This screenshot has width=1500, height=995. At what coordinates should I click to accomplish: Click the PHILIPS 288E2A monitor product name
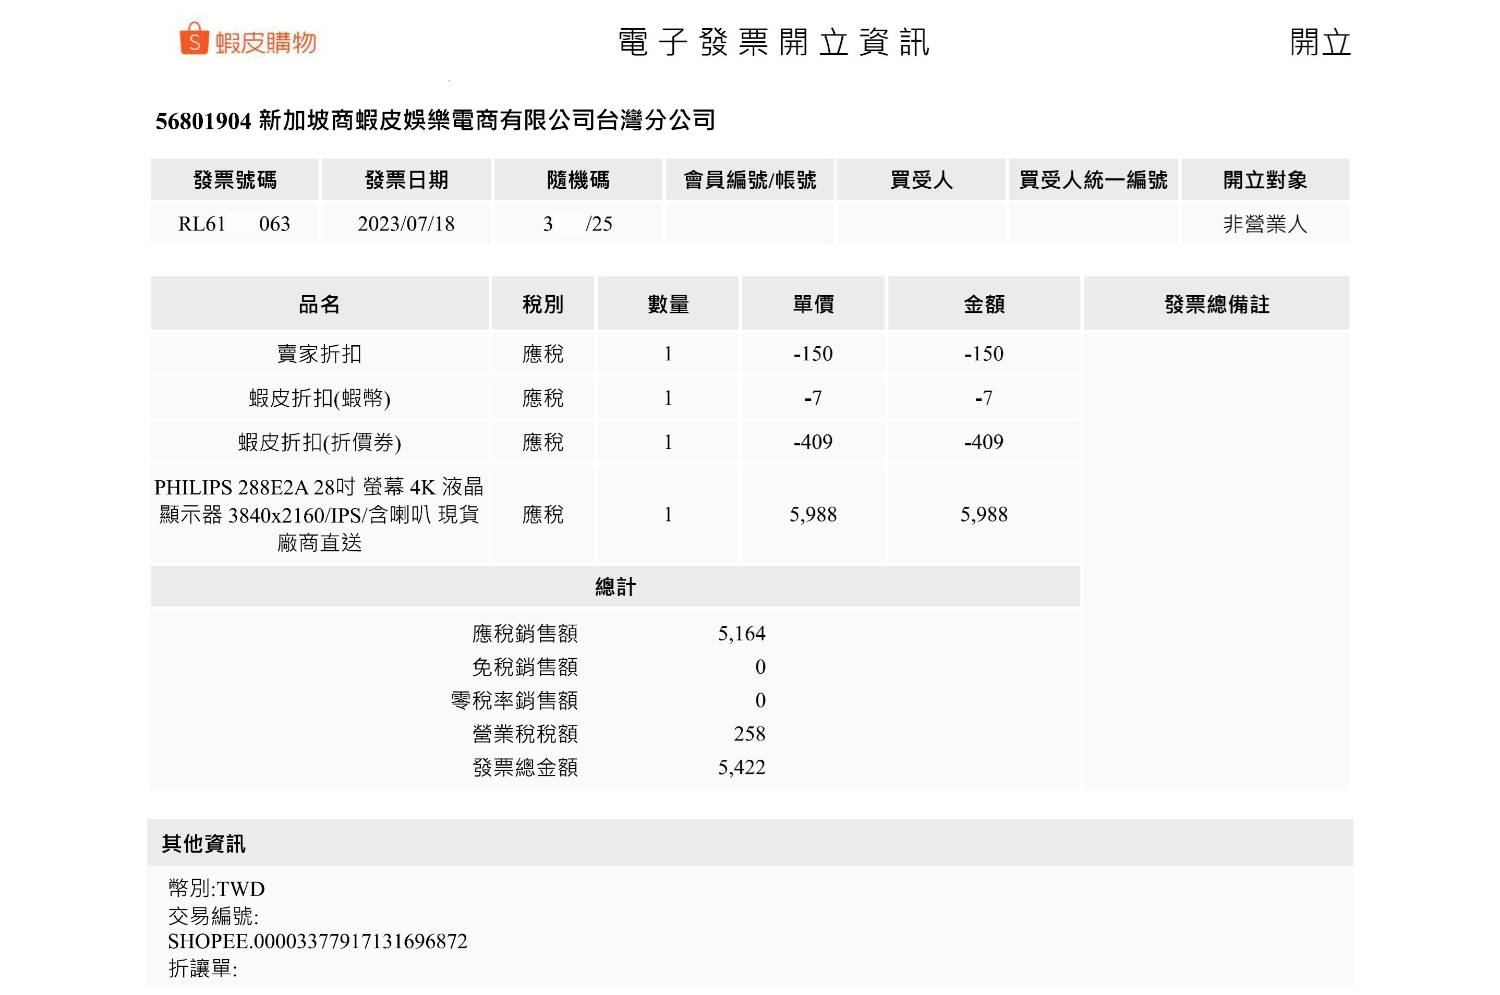coord(320,514)
